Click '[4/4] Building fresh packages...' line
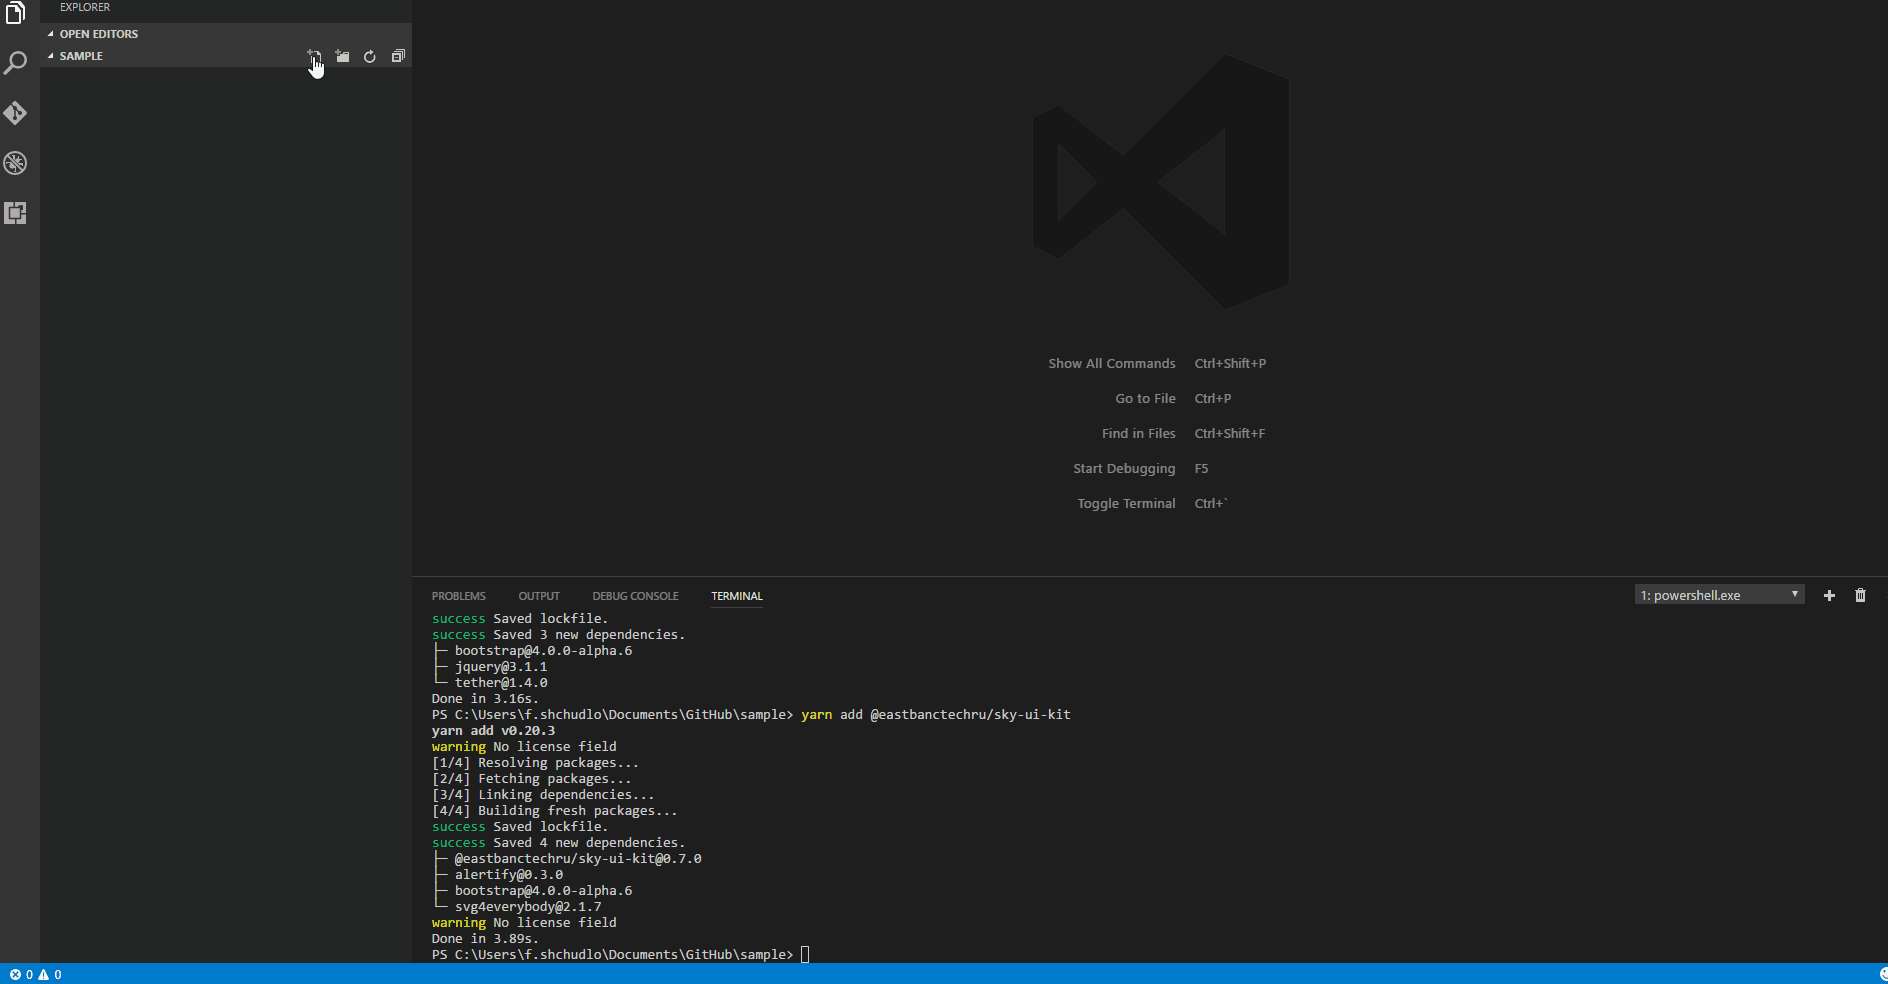Screen dimensions: 1888x984 (554, 811)
